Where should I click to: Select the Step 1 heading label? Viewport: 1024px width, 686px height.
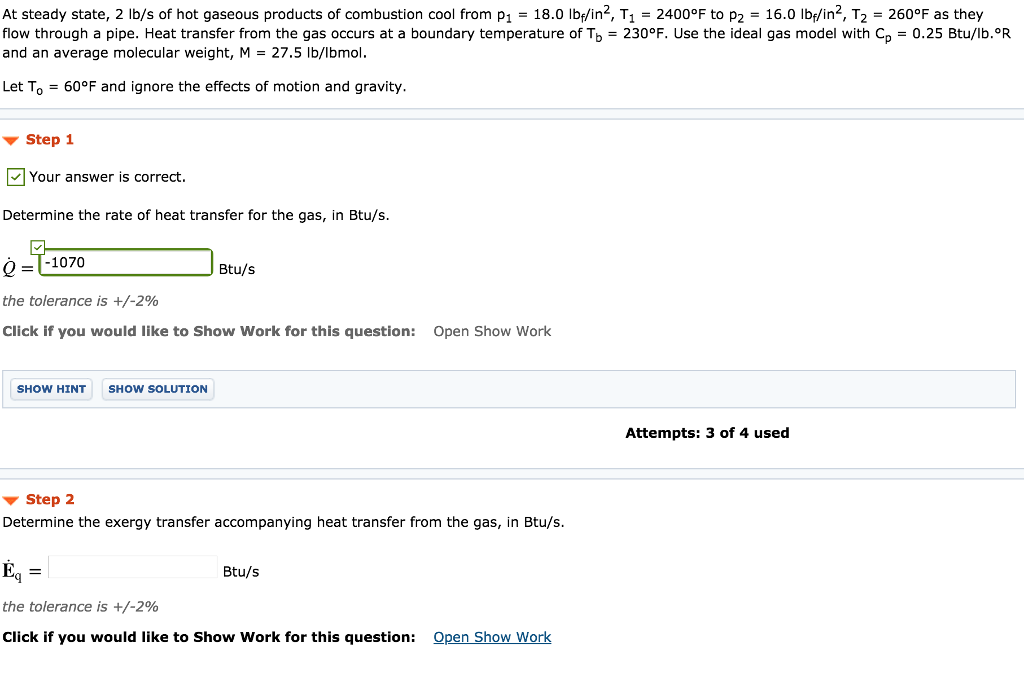click(47, 139)
